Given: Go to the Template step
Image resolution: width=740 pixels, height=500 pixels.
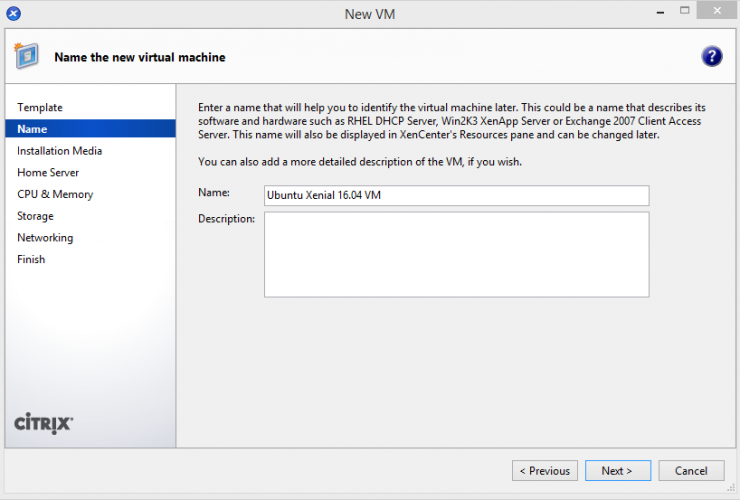Looking at the screenshot, I should (x=40, y=107).
